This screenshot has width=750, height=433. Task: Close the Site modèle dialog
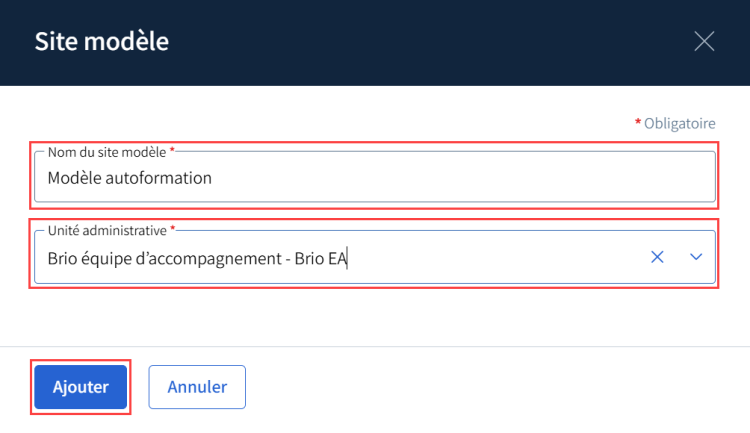[704, 41]
